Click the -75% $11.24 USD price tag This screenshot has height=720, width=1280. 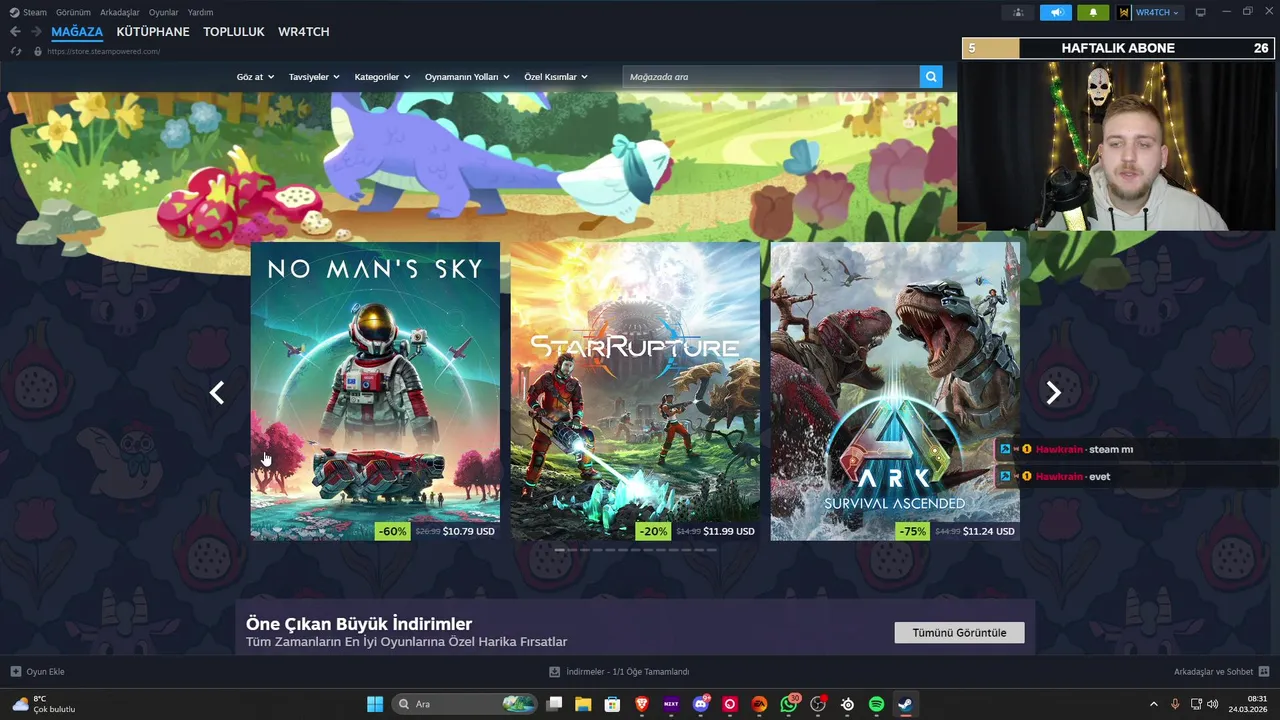click(957, 531)
